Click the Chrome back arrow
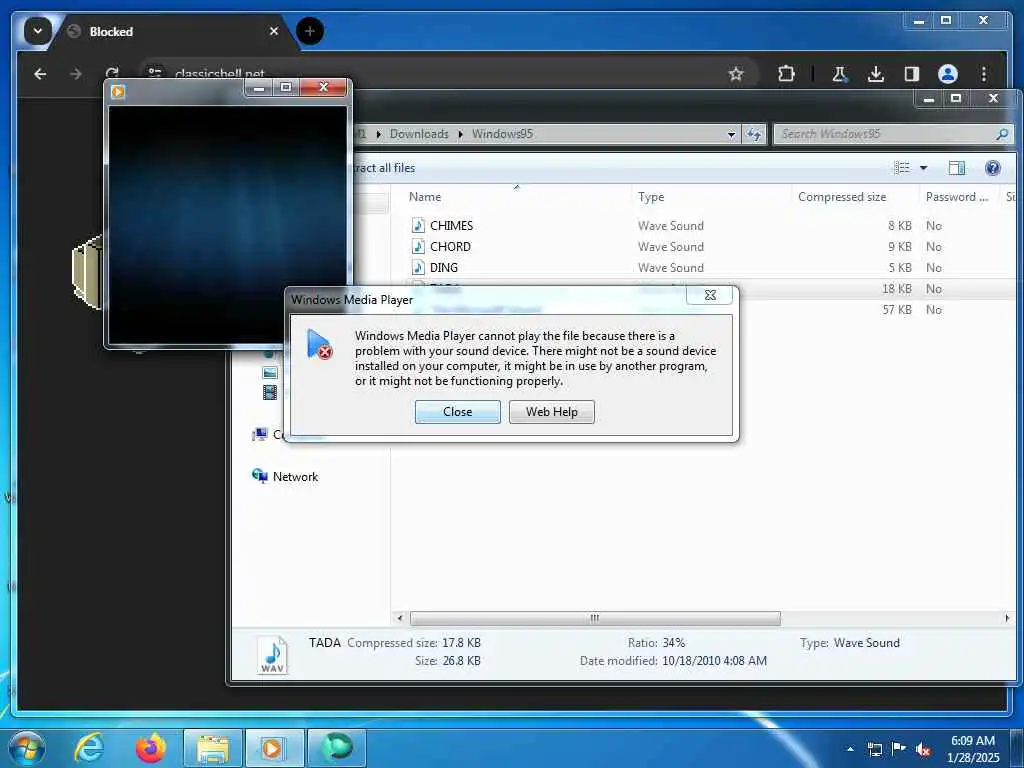1024x768 pixels. tap(40, 74)
